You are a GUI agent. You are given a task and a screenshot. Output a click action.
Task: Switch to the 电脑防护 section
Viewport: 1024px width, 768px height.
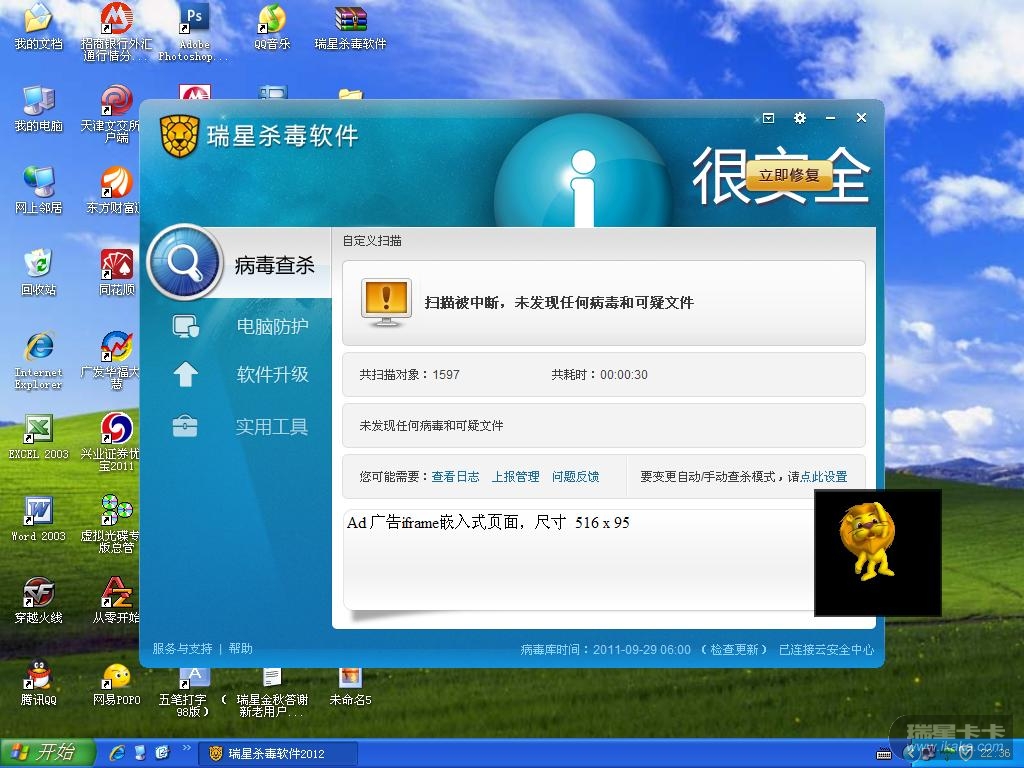[272, 327]
